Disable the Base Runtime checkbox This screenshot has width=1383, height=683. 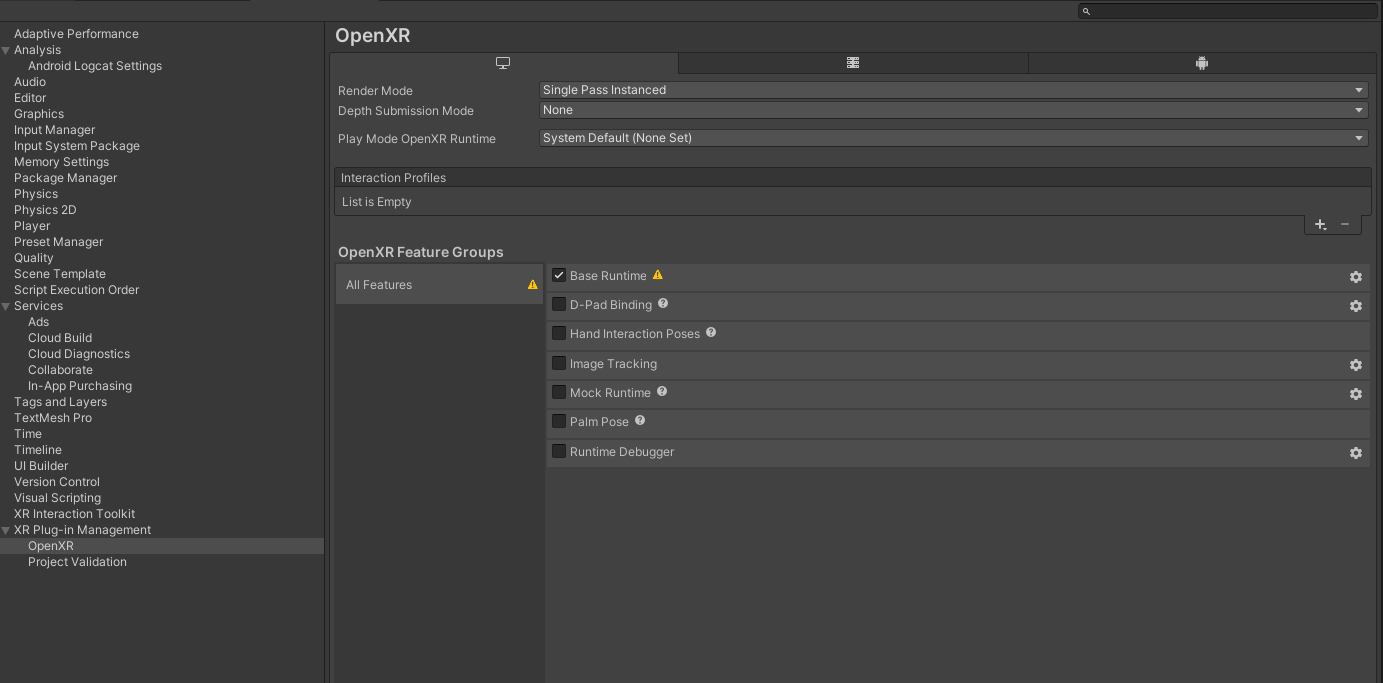pos(559,275)
